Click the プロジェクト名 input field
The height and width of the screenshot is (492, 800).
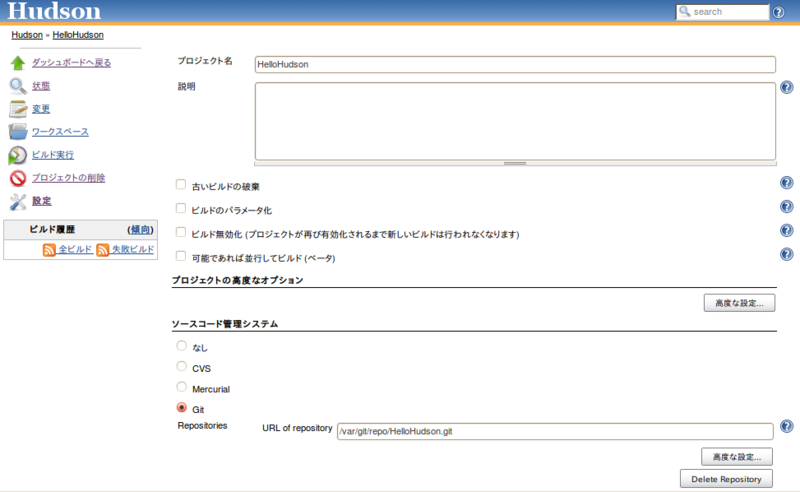point(515,64)
